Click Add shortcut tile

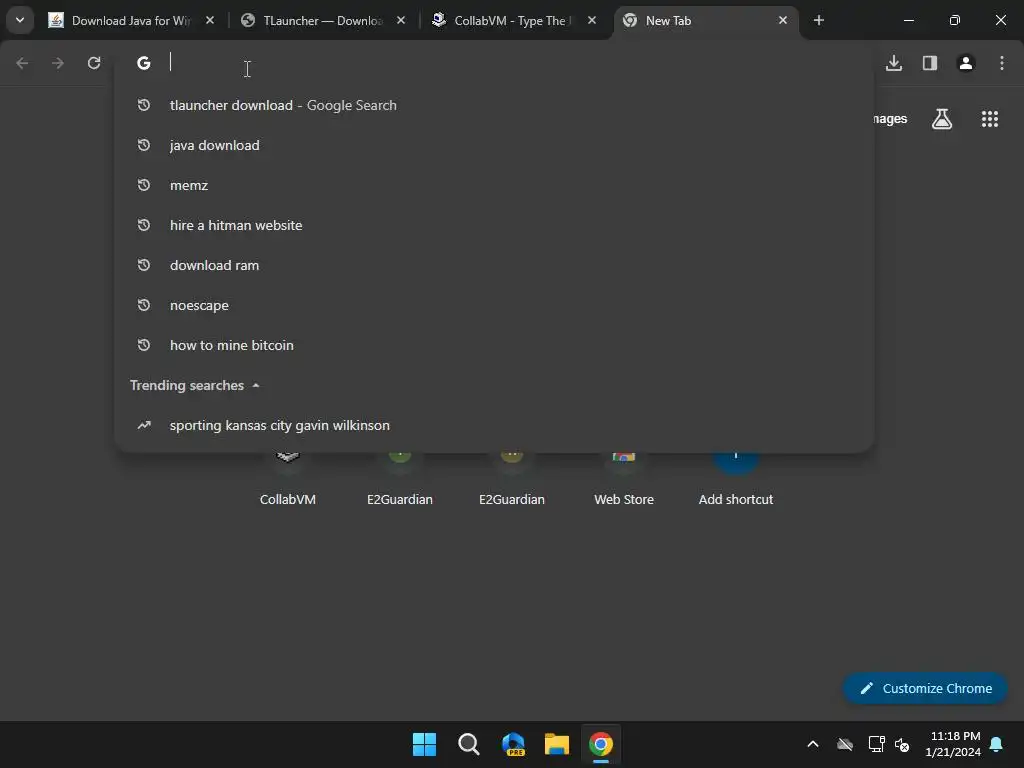point(736,478)
